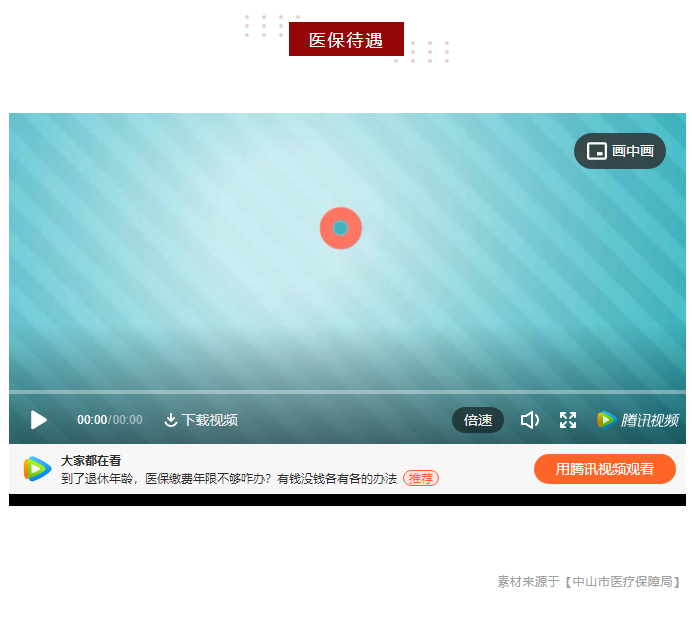The width and height of the screenshot is (692, 620).
Task: Click the 用腾讯视频观看 button
Action: point(605,469)
